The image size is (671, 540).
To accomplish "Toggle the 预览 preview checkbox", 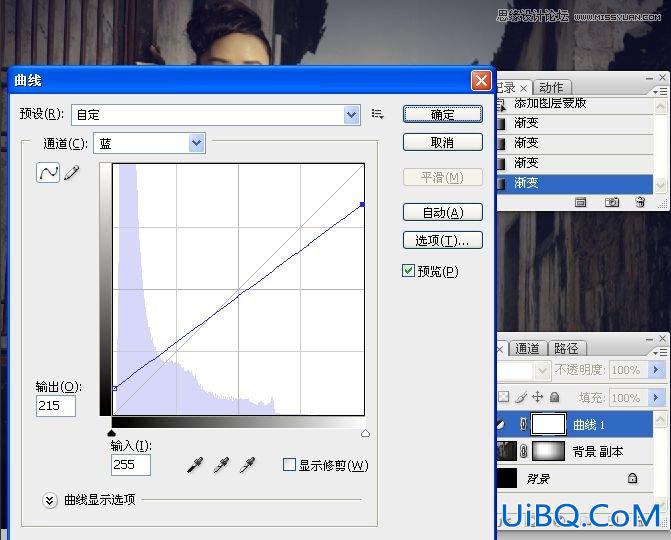I will 408,270.
